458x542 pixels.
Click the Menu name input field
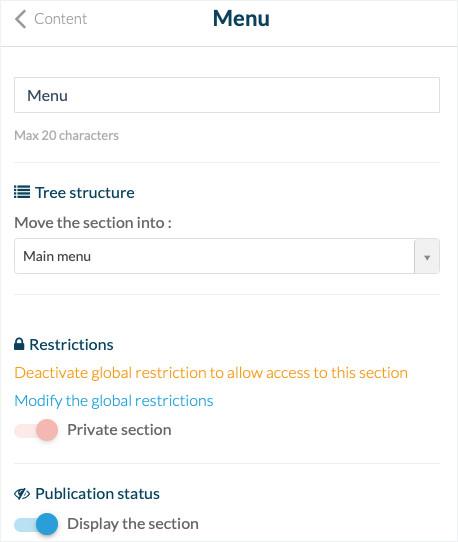227,95
